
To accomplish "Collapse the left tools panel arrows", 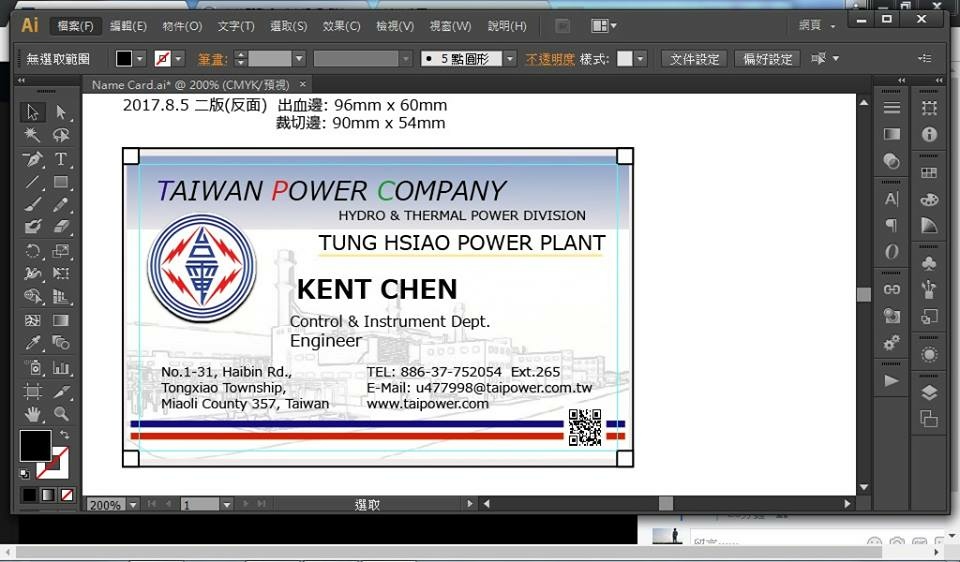I will (x=21, y=80).
